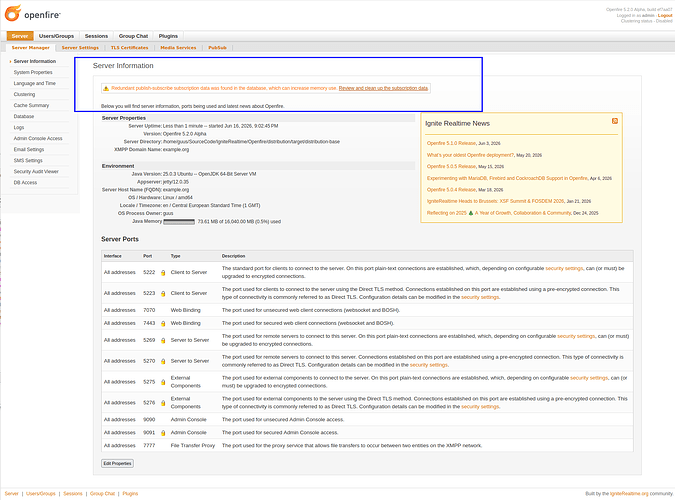Click the footer Server link
The width and height of the screenshot is (675, 500).
click(12, 494)
